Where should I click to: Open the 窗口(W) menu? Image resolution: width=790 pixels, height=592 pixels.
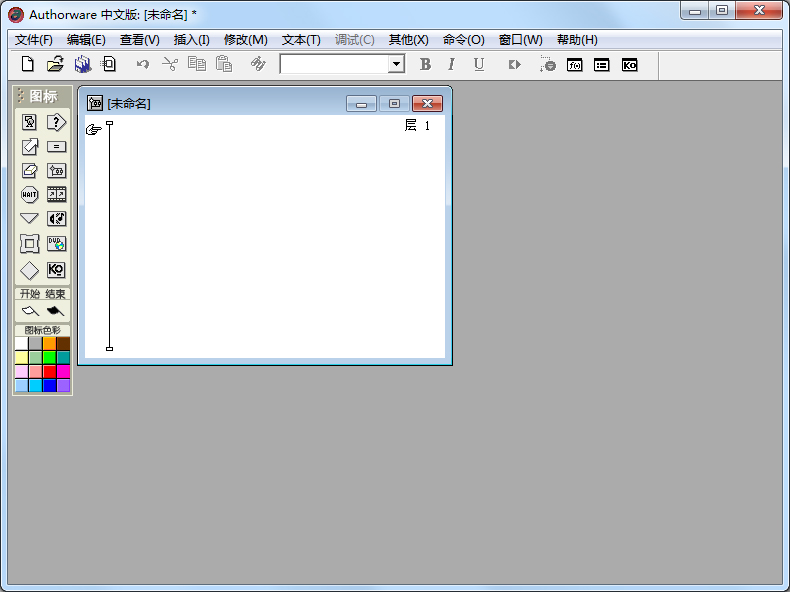click(x=520, y=40)
